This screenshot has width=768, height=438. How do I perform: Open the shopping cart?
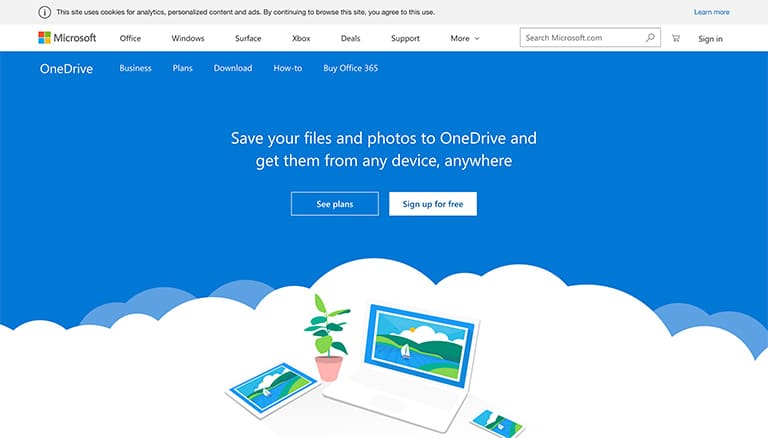click(676, 38)
